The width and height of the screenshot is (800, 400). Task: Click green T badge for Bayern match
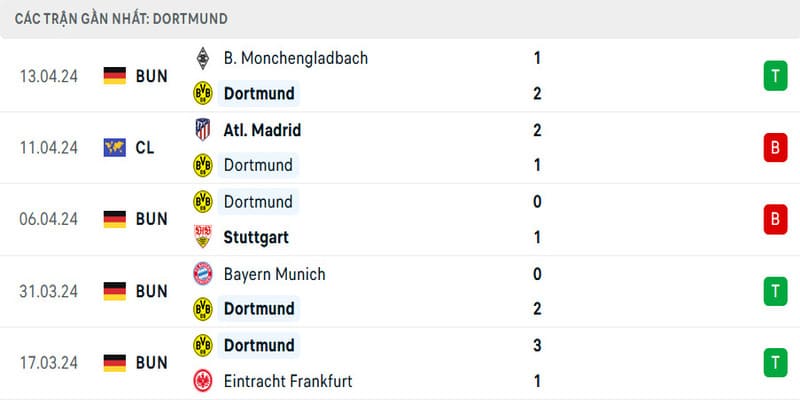click(x=774, y=291)
